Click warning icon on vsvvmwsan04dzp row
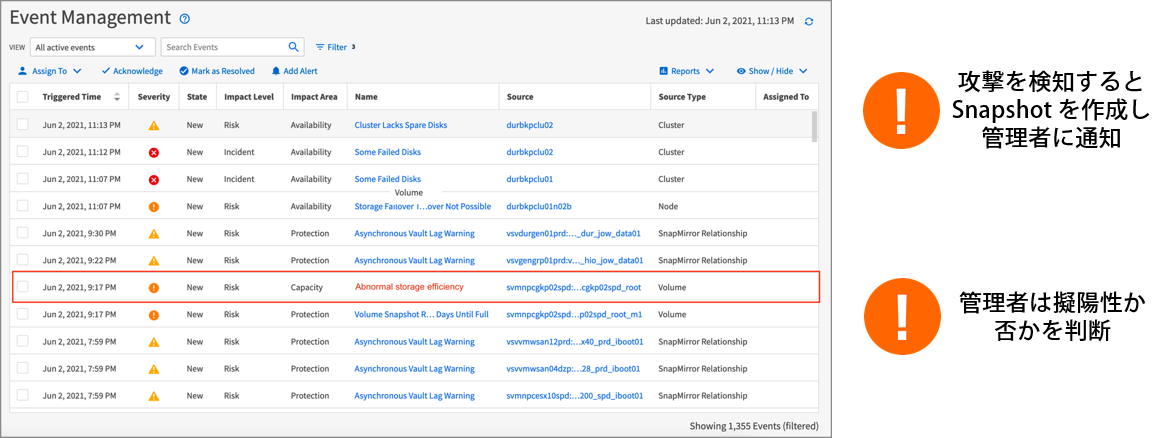This screenshot has height=438, width=1152. click(154, 369)
